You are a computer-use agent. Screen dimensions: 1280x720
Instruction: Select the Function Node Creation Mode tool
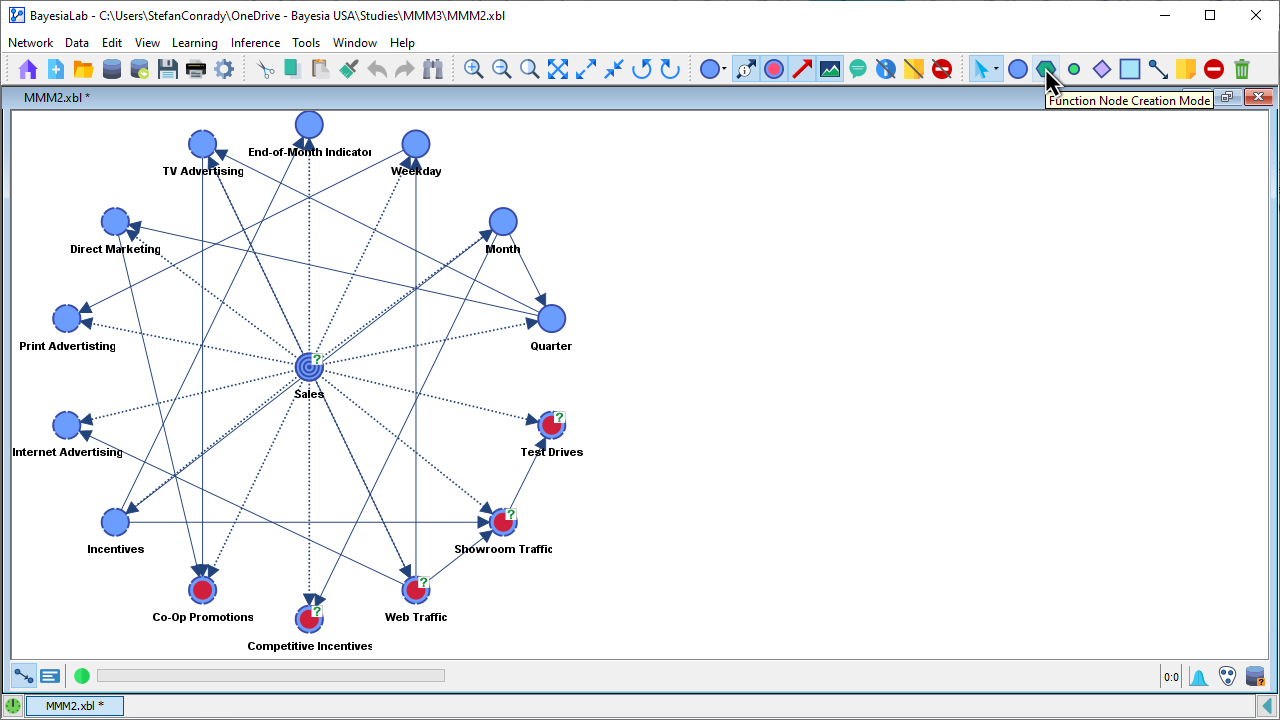pos(1045,69)
